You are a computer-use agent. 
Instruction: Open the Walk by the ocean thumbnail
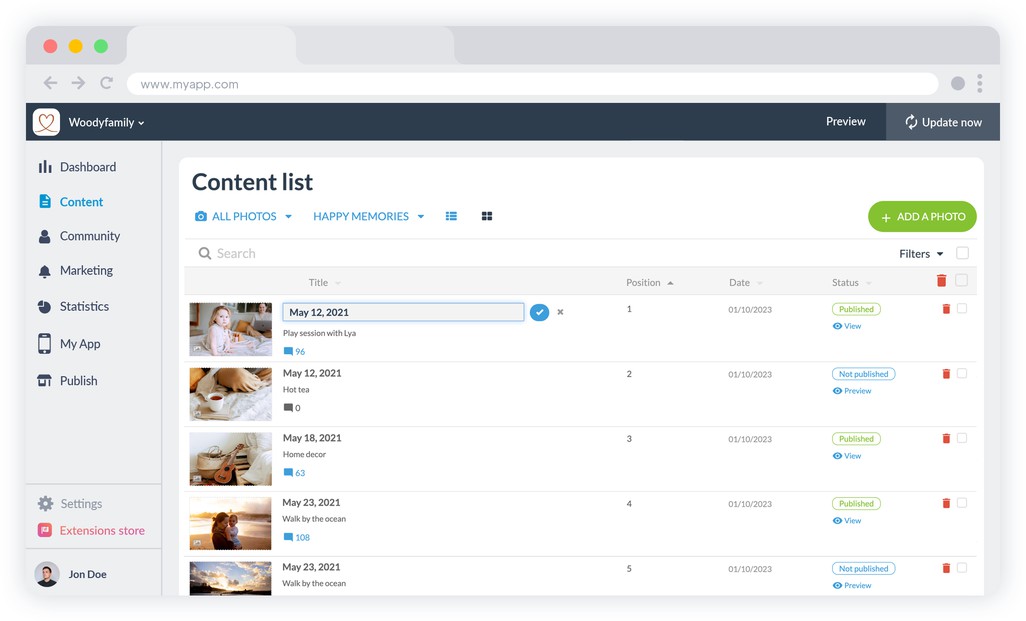click(231, 523)
